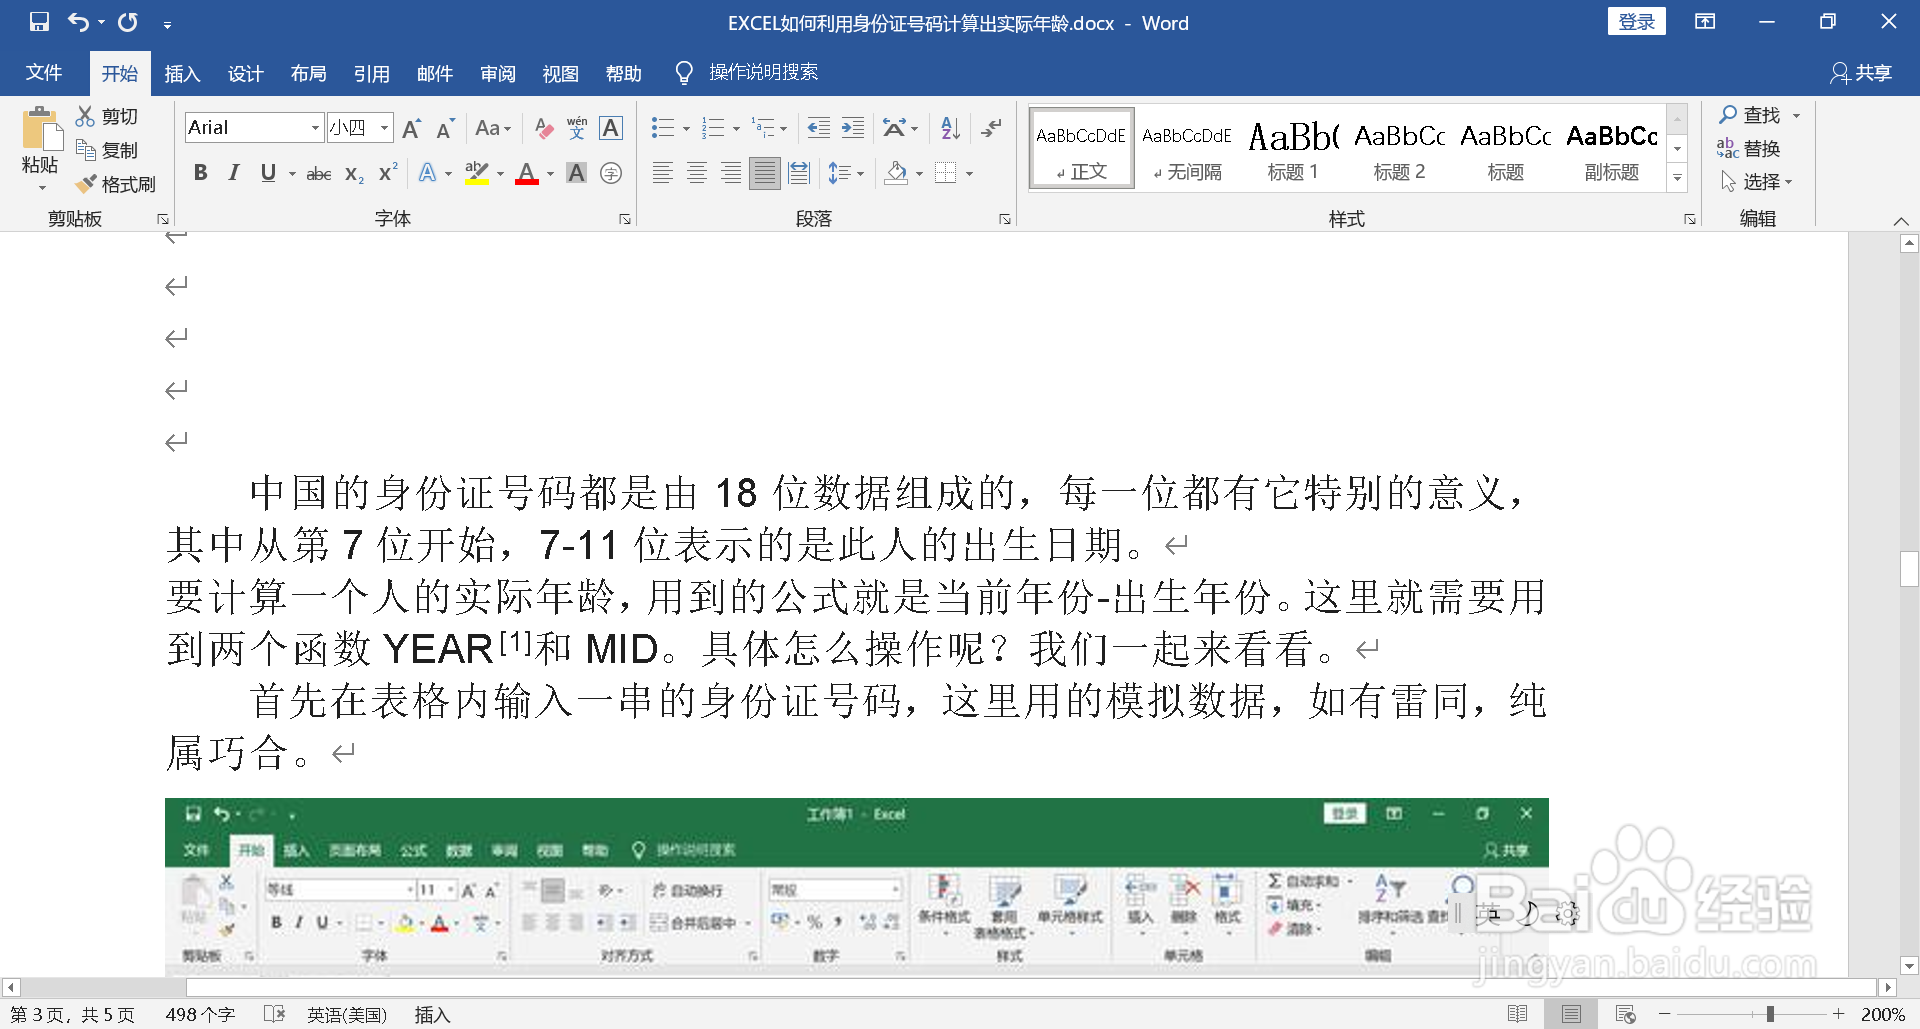Click the word count in status bar
Viewport: 1920px width, 1029px height.
point(200,1014)
